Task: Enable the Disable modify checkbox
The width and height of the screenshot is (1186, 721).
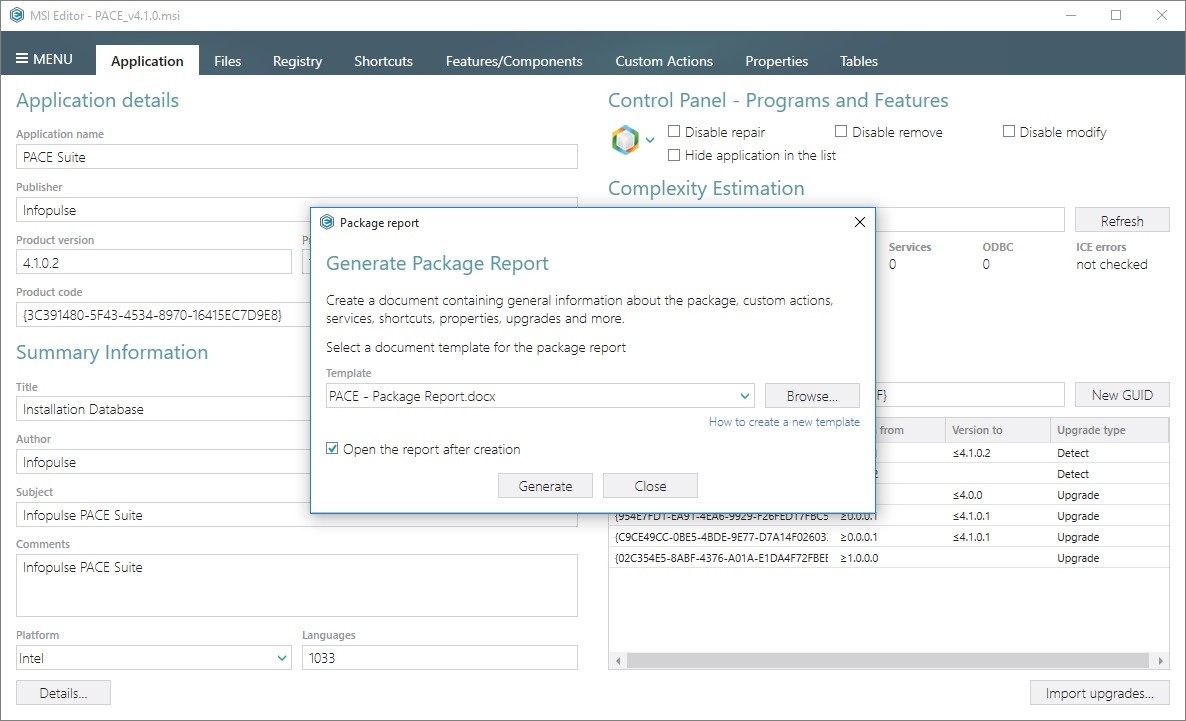Action: coord(1008,132)
